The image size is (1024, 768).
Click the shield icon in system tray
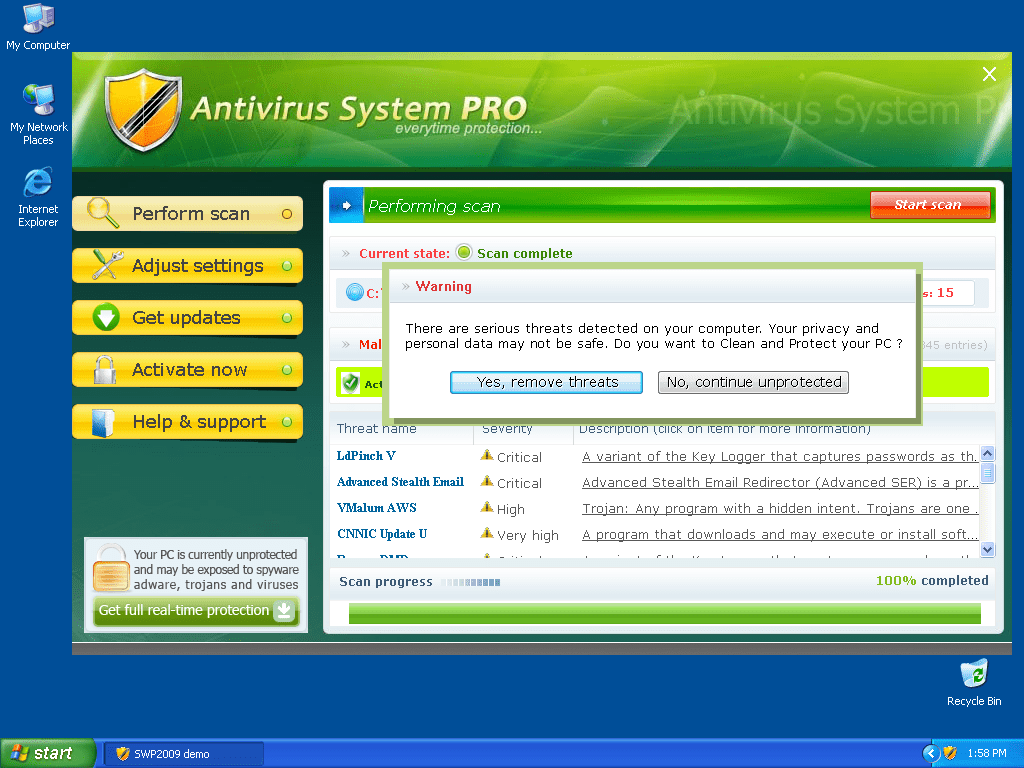click(950, 753)
